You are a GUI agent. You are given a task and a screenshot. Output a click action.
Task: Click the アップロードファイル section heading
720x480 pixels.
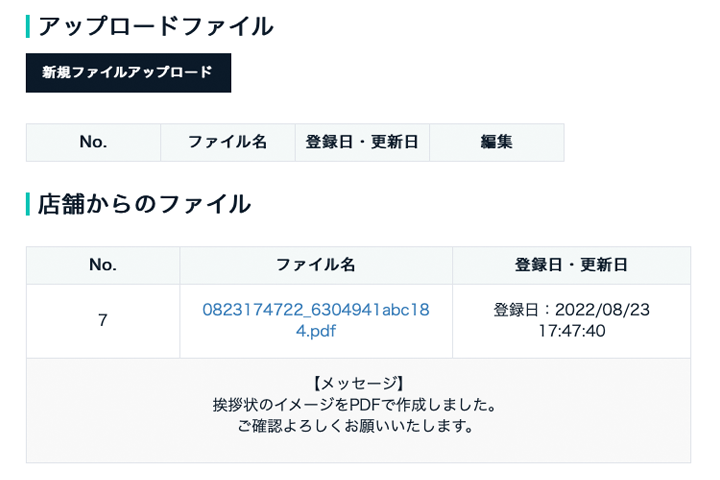tap(156, 27)
